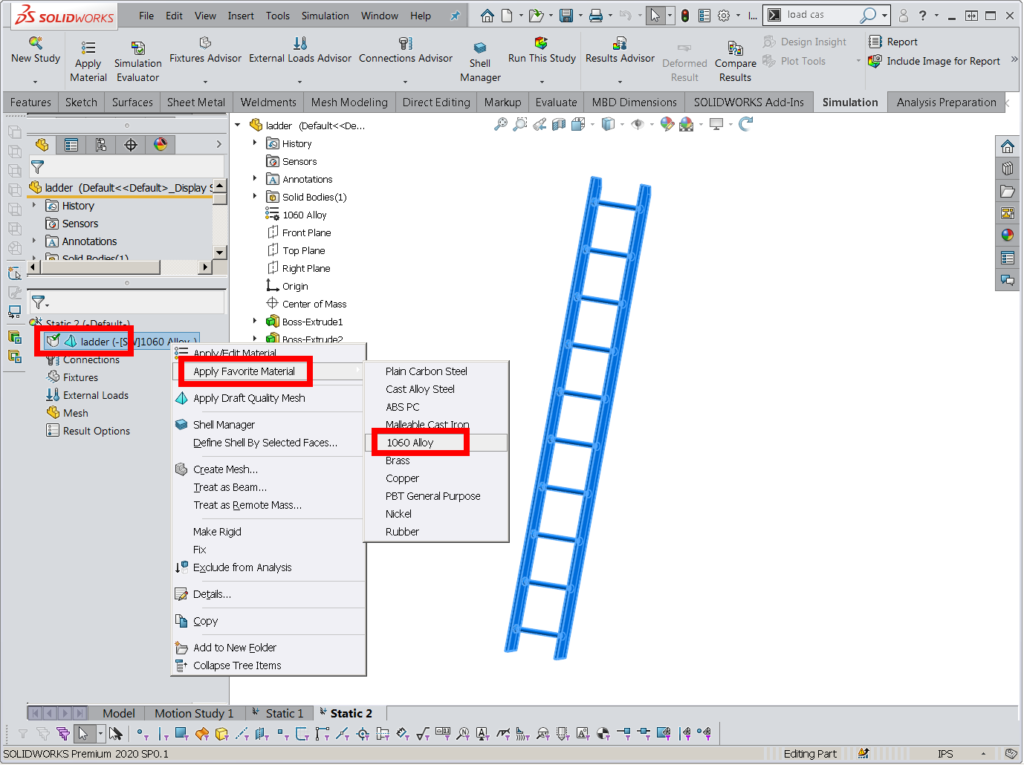This screenshot has width=1024, height=765.
Task: Click the Edit Appearance color sphere icon
Action: [x=667, y=124]
